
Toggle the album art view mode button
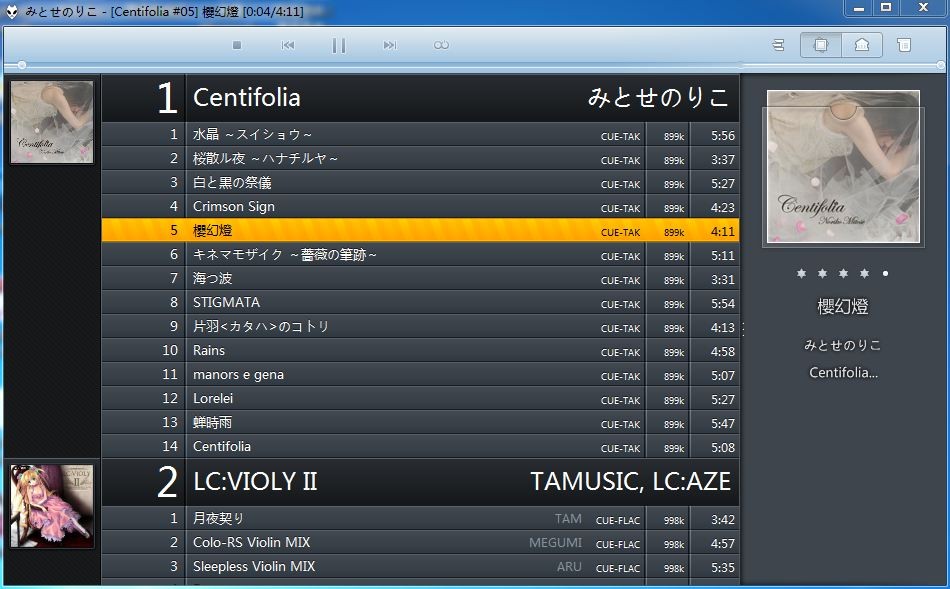coord(820,45)
